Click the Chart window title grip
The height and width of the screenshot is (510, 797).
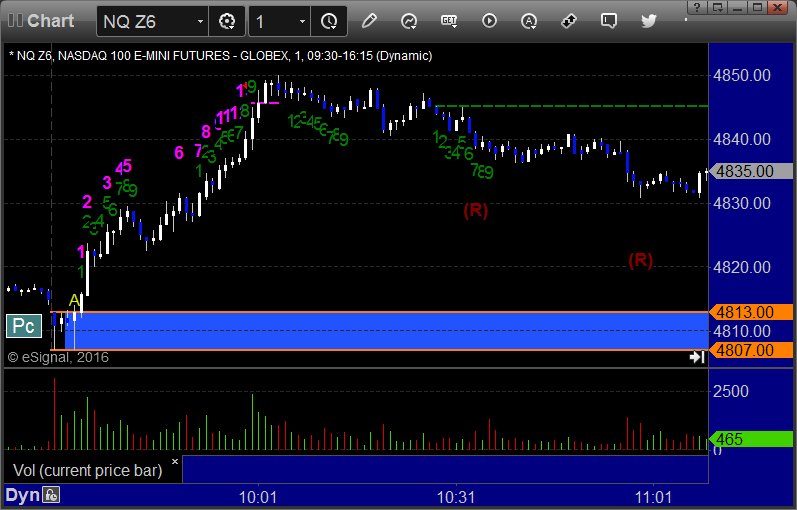tap(15, 21)
